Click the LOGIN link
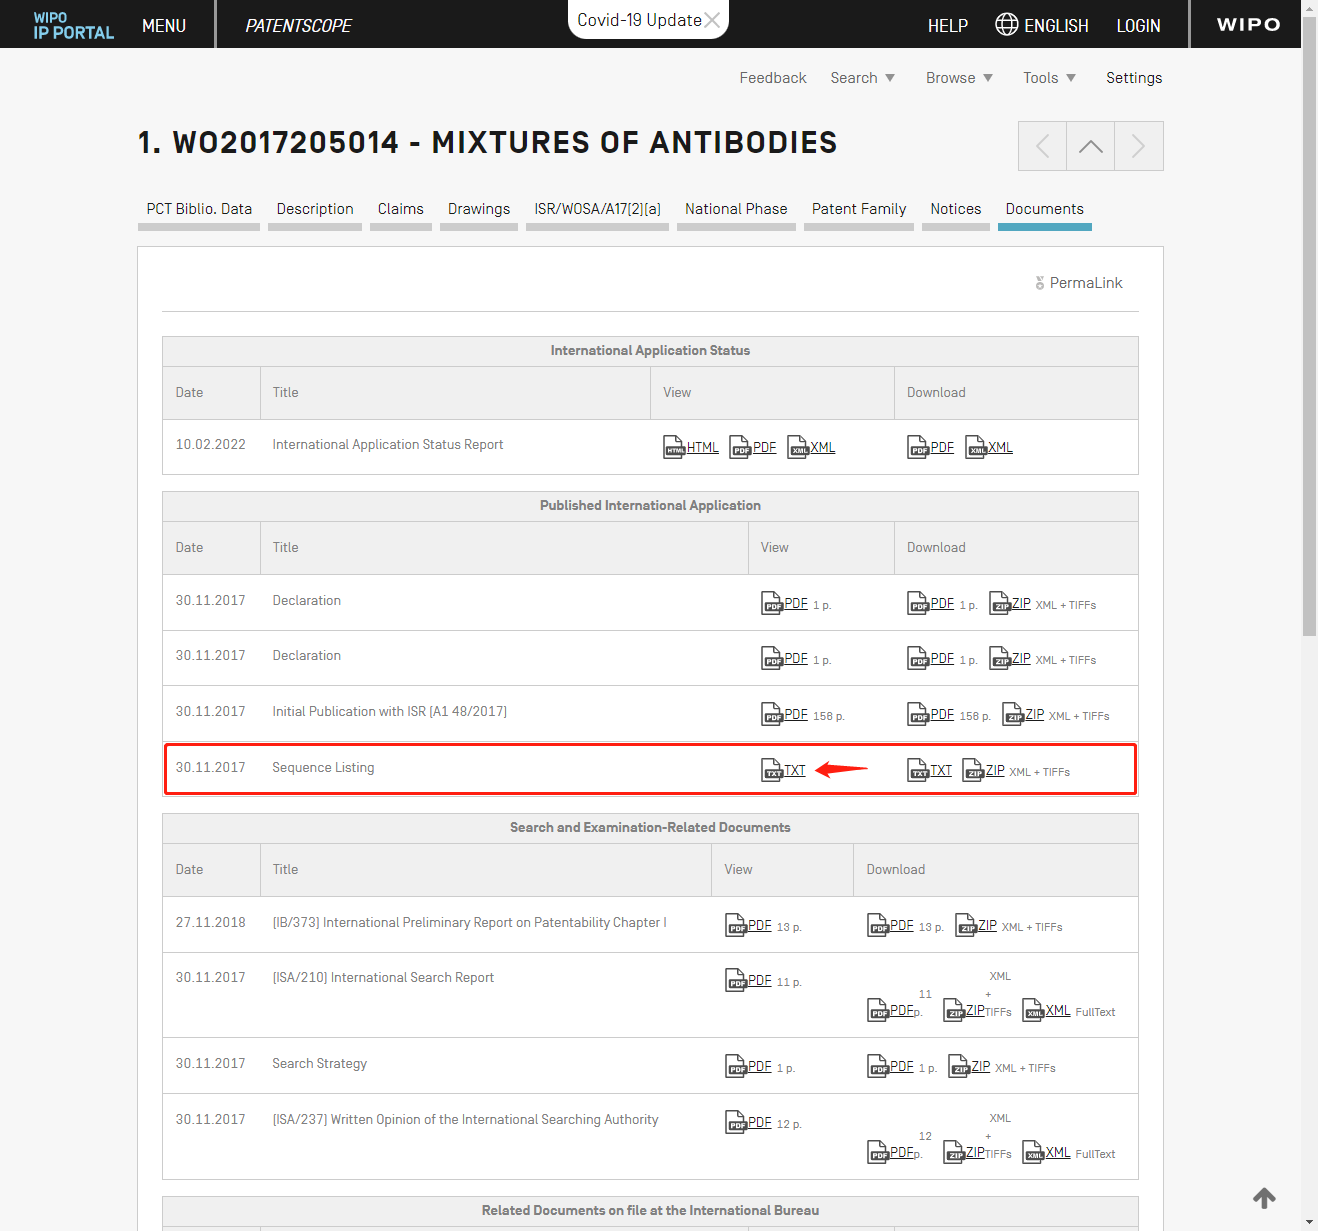The image size is (1318, 1231). [x=1138, y=26]
